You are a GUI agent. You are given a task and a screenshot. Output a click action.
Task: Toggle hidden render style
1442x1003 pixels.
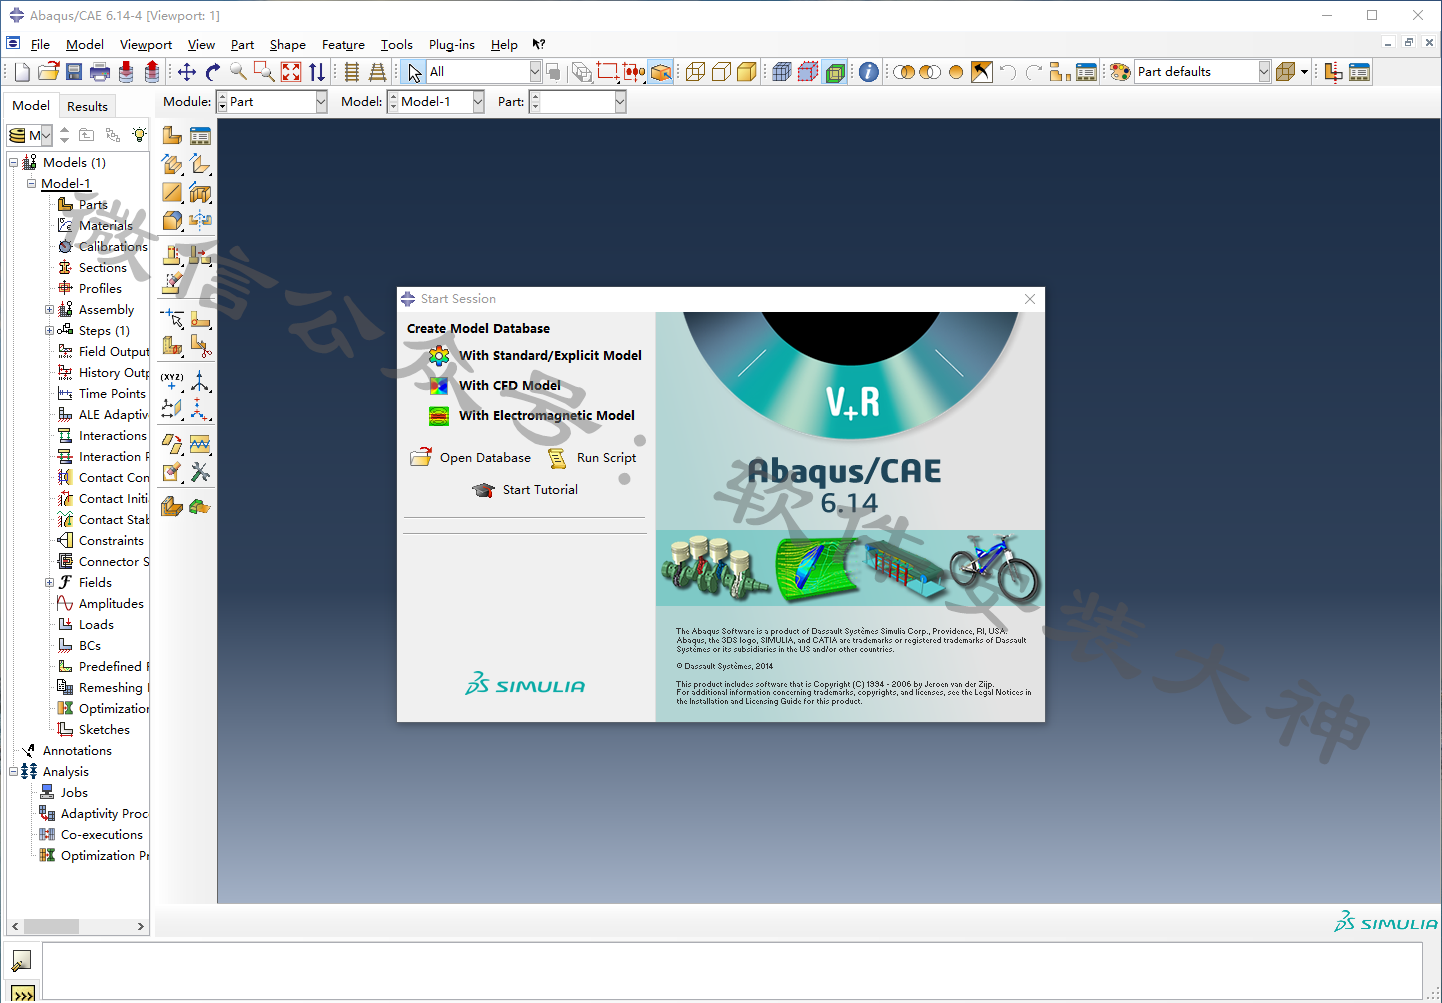[721, 72]
